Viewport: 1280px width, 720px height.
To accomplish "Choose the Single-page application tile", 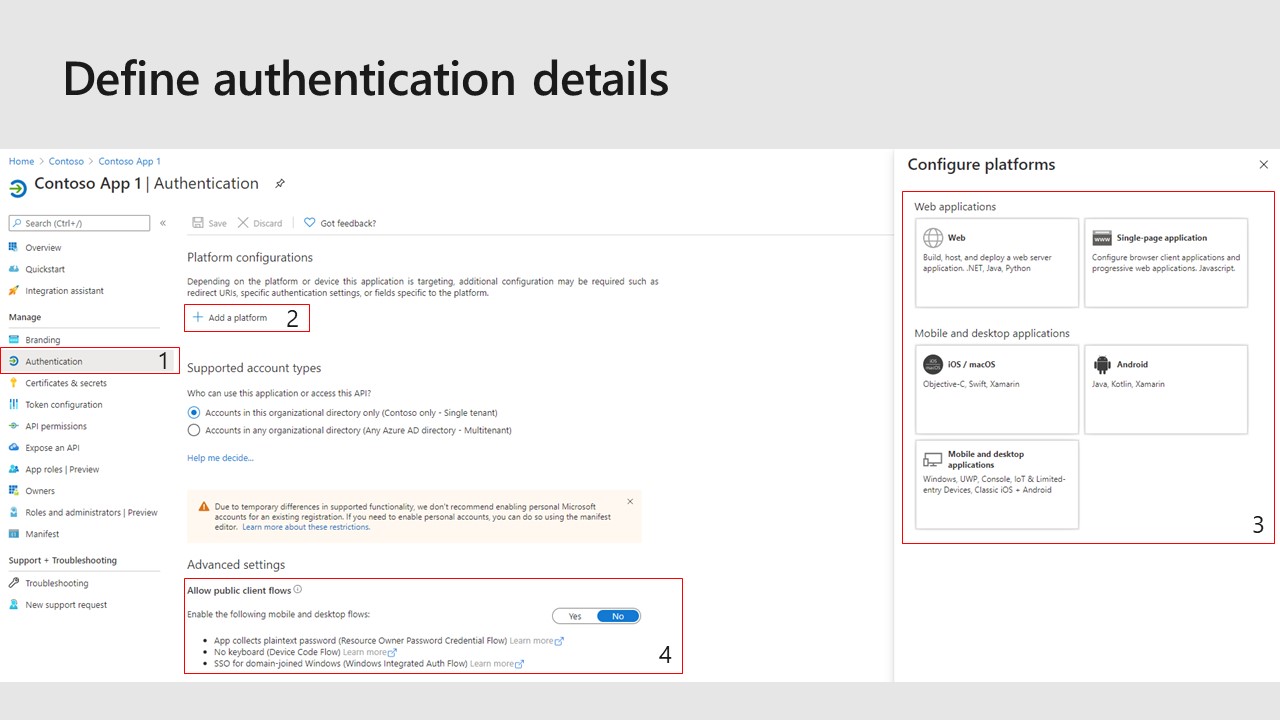I will 1165,262.
